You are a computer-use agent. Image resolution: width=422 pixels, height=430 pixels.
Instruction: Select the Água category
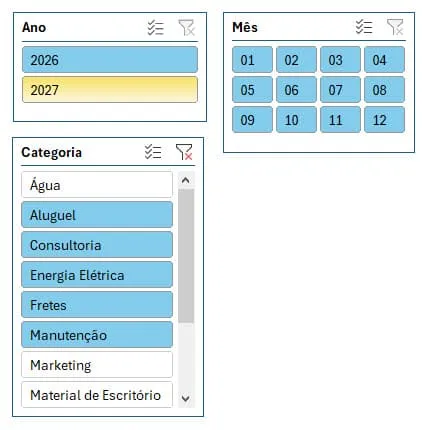[97, 185]
